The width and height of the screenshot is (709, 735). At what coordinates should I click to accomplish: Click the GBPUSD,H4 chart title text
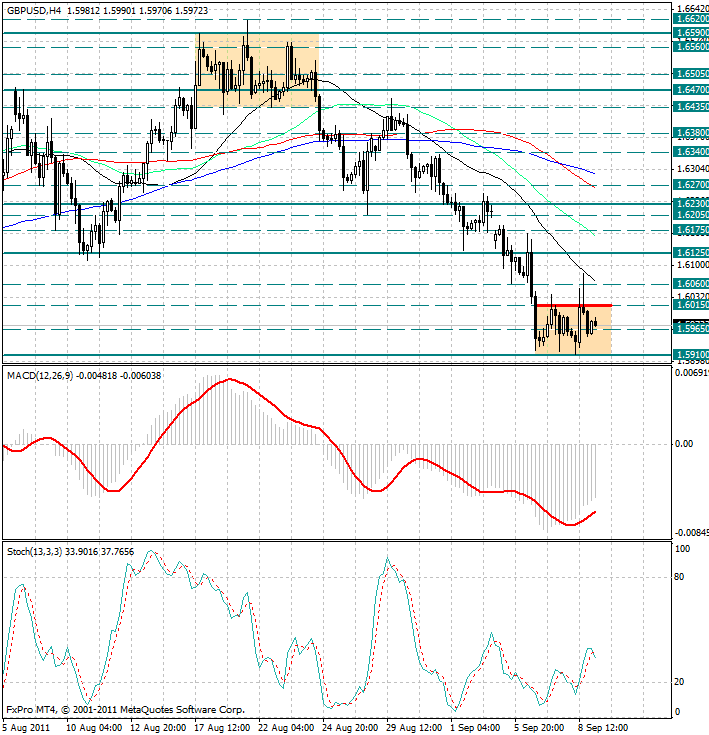tap(32, 9)
